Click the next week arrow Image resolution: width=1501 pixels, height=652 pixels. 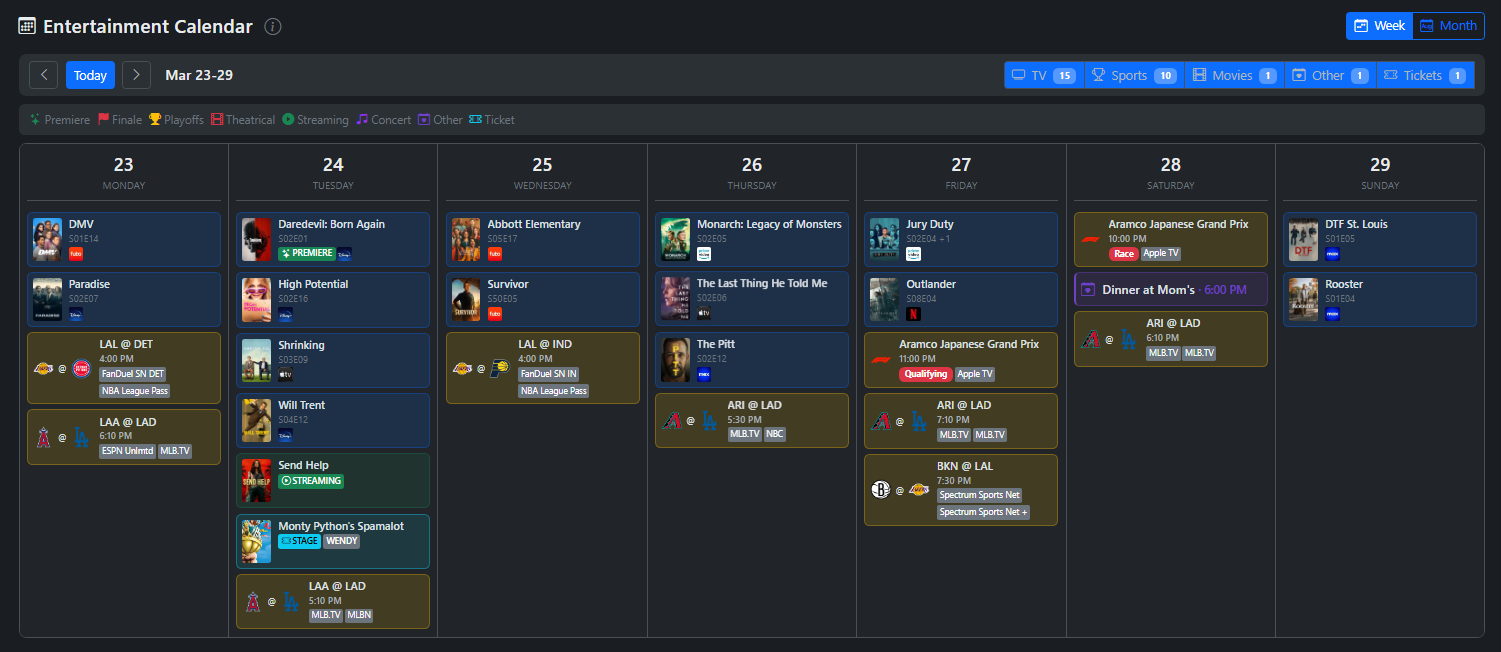click(135, 74)
